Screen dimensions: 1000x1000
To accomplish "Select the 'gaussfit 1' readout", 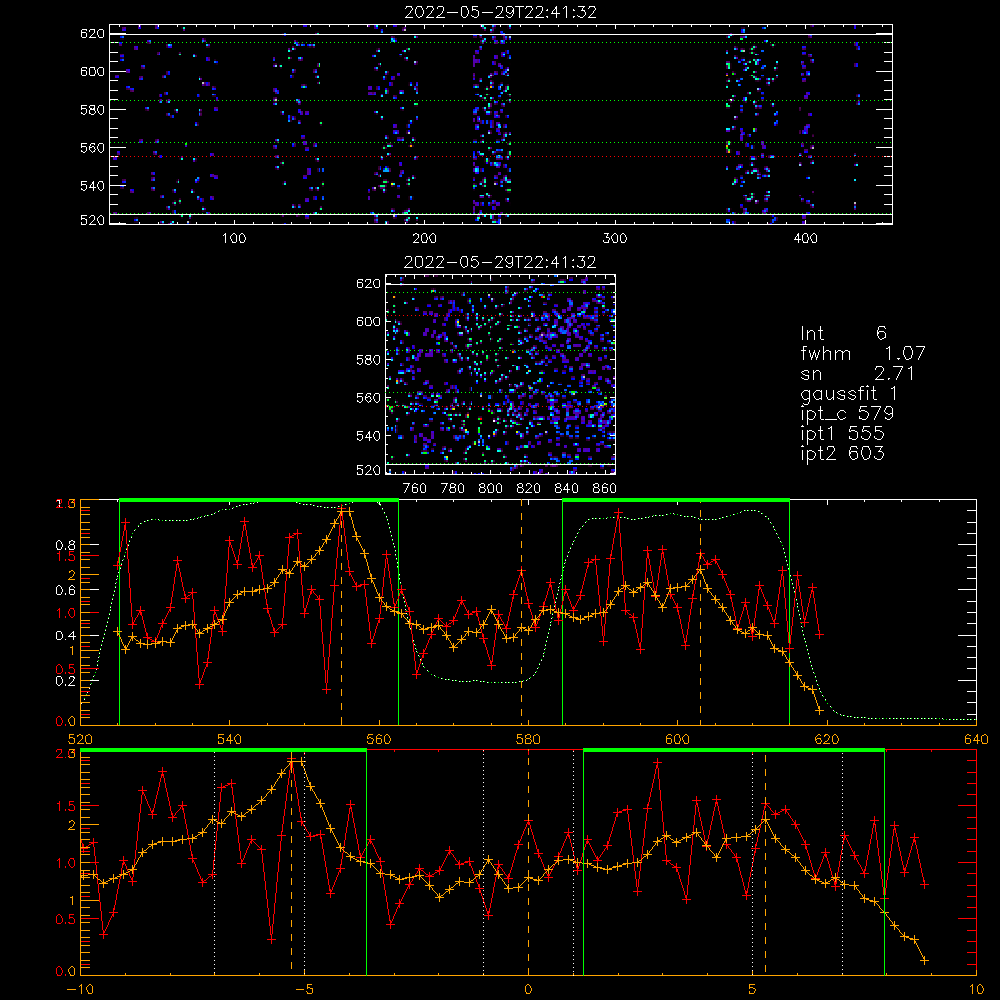I will click(x=849, y=393).
